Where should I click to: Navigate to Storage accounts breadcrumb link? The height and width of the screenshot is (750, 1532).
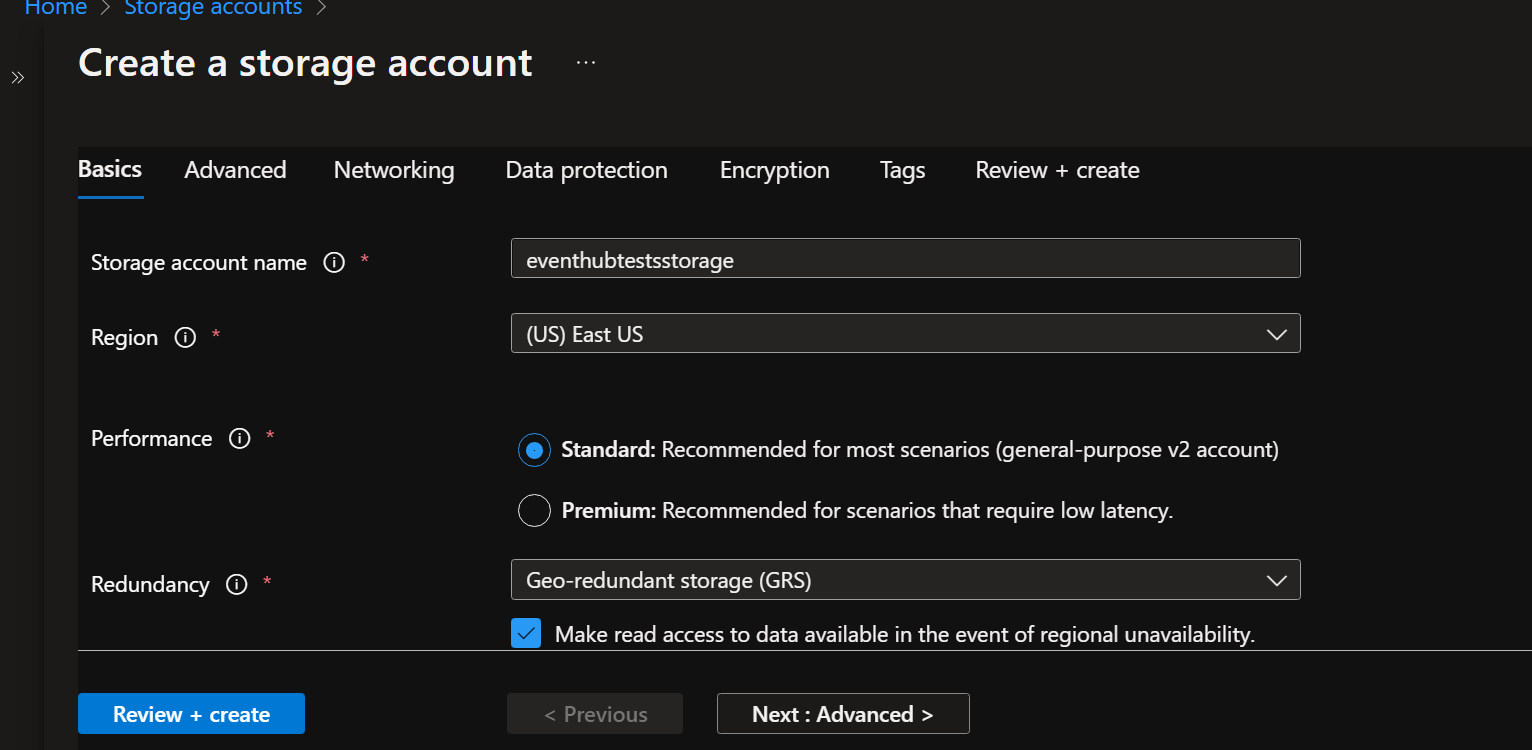click(213, 9)
